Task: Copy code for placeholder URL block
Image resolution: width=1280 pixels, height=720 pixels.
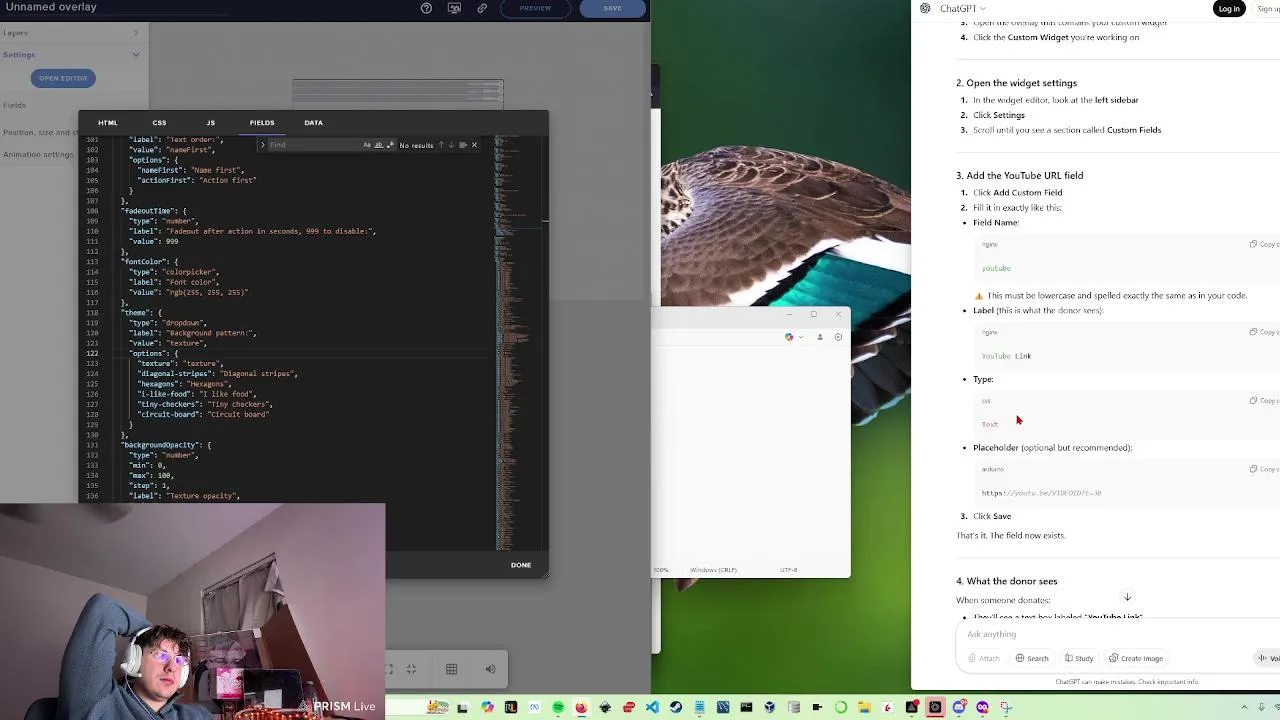Action: 1264,469
